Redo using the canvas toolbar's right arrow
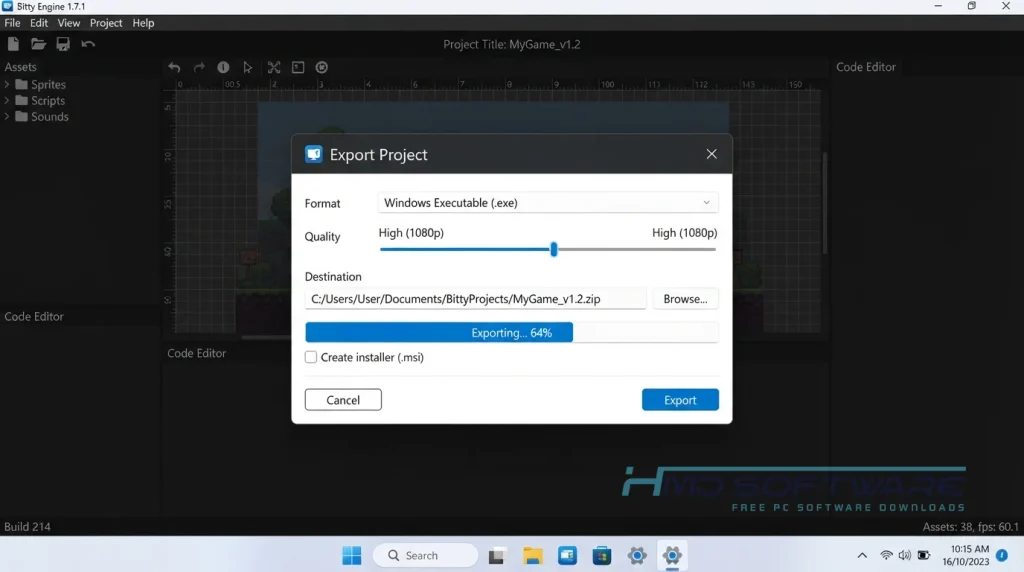 [x=199, y=67]
